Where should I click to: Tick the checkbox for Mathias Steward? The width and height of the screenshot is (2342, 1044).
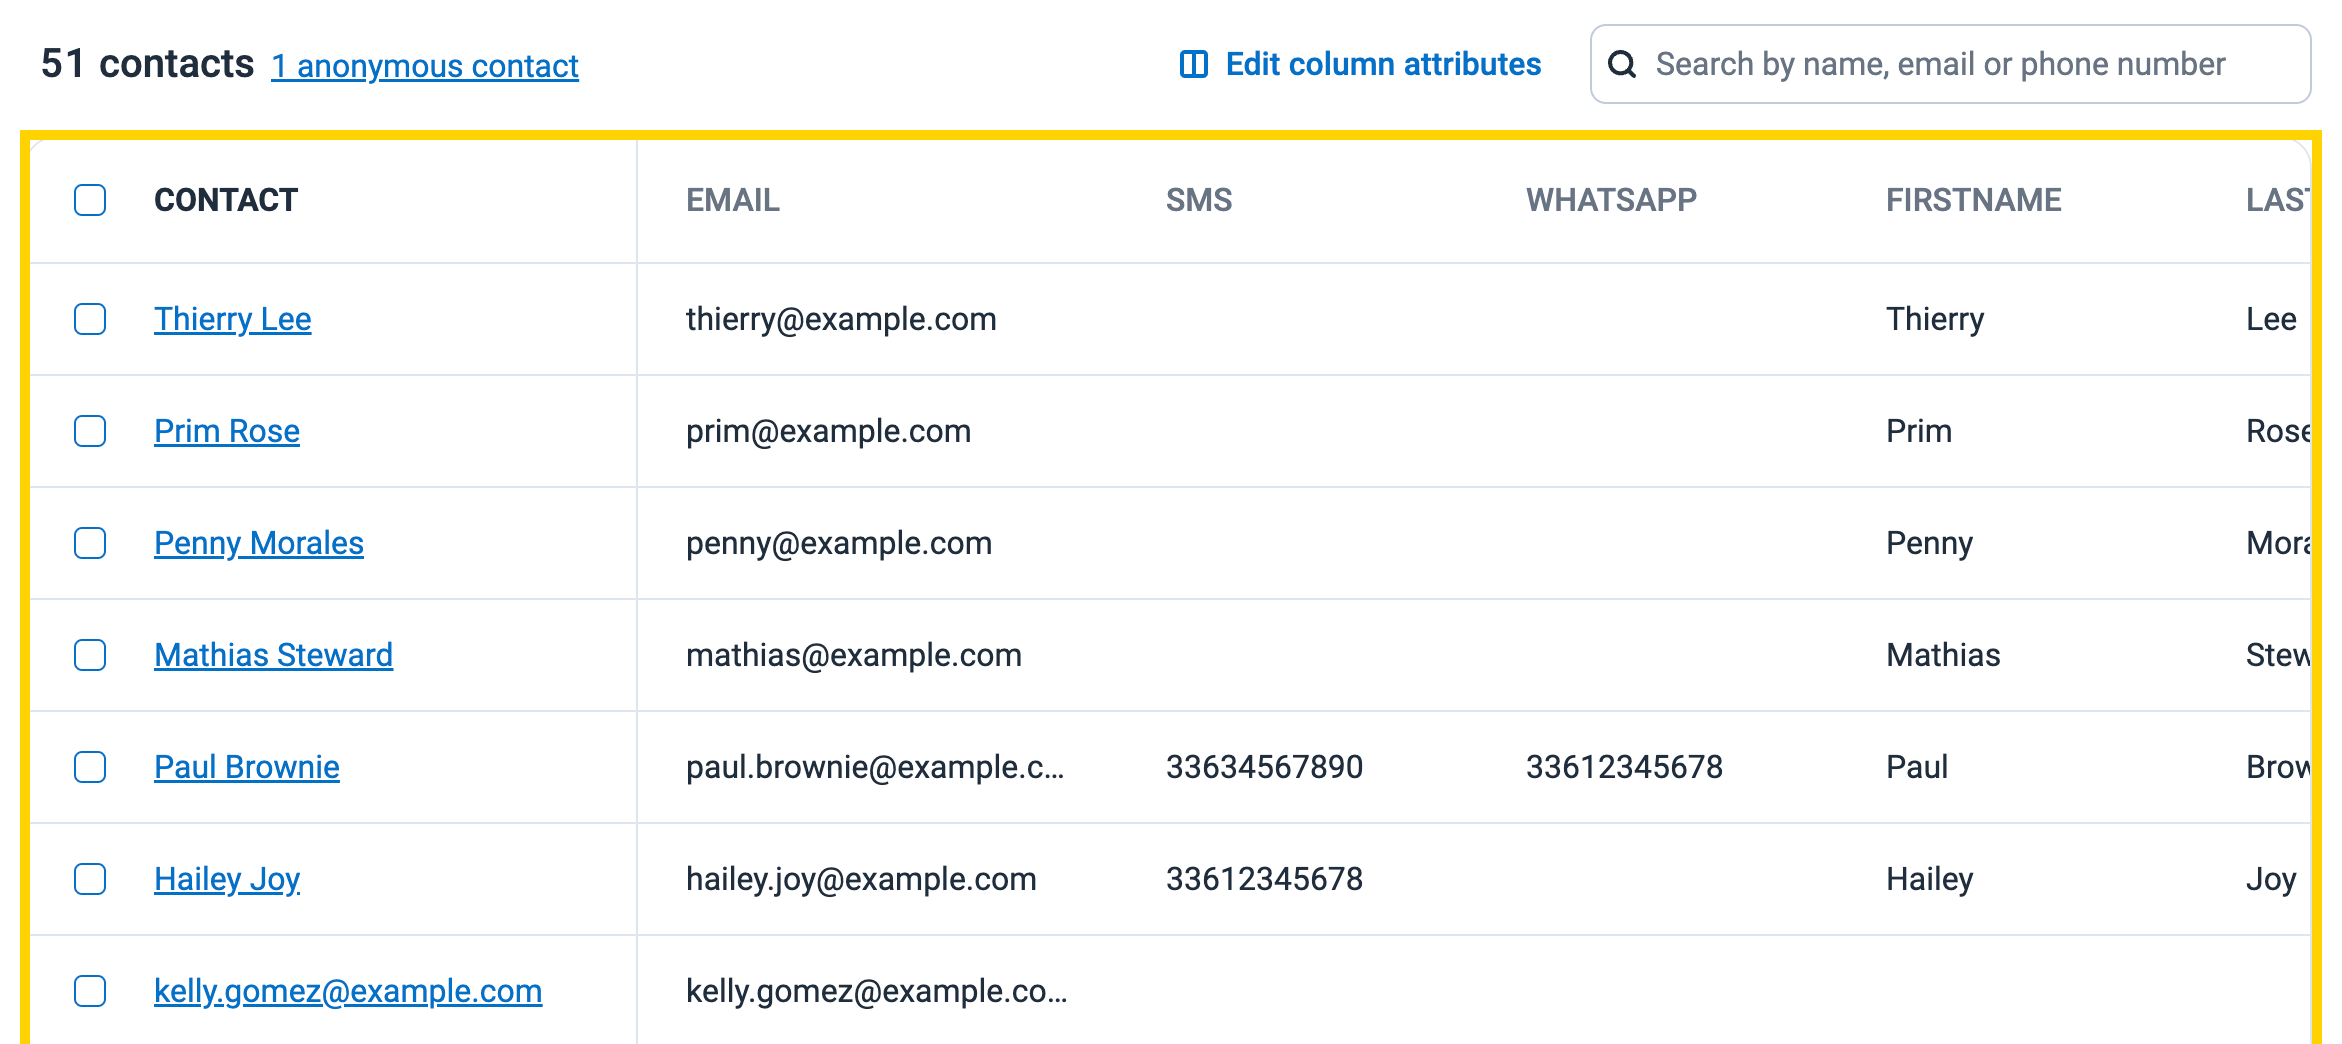[x=90, y=657]
